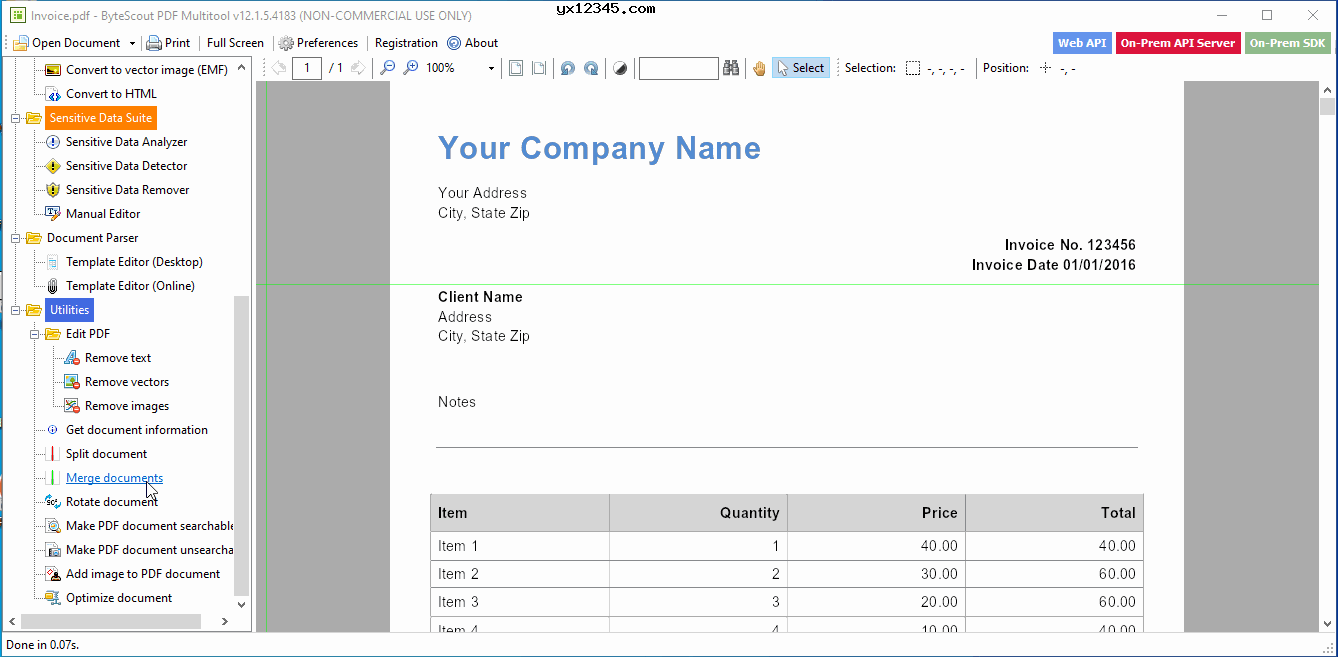
Task: Click the binoculars search icon
Action: (732, 68)
